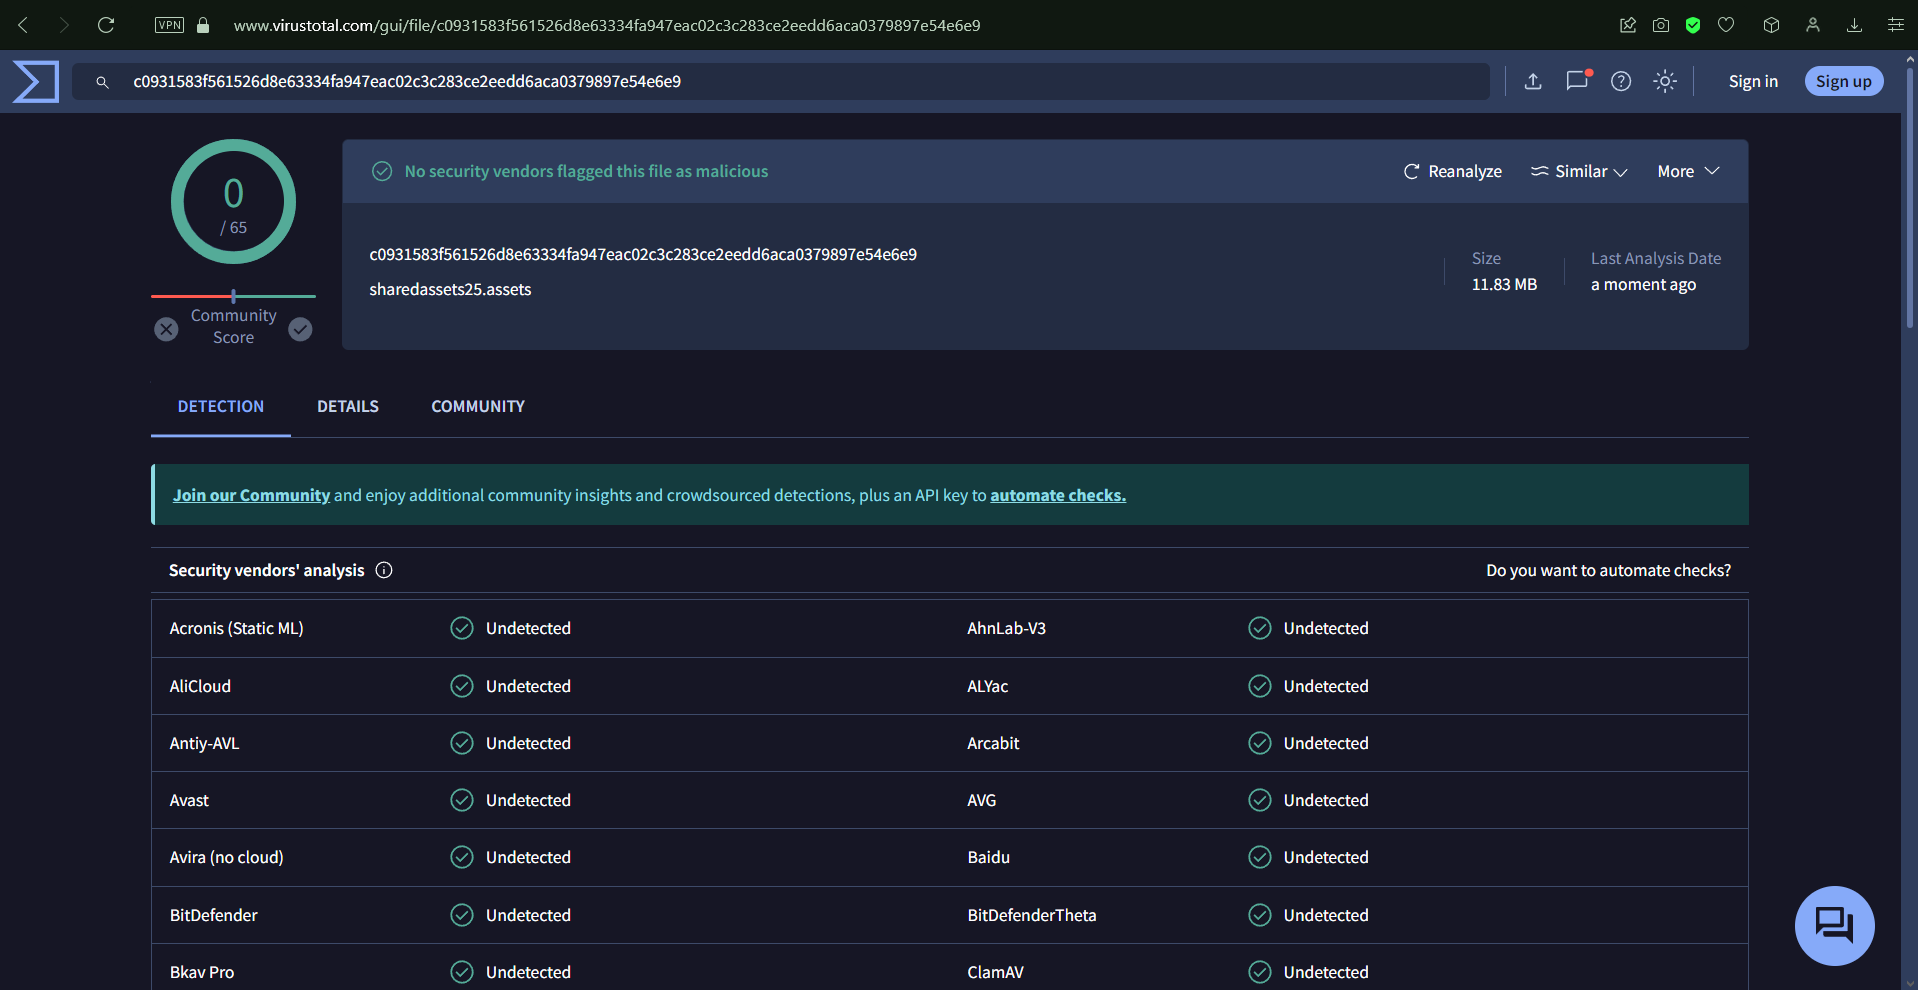Click the upload file icon
This screenshot has width=1918, height=990.
tap(1532, 81)
